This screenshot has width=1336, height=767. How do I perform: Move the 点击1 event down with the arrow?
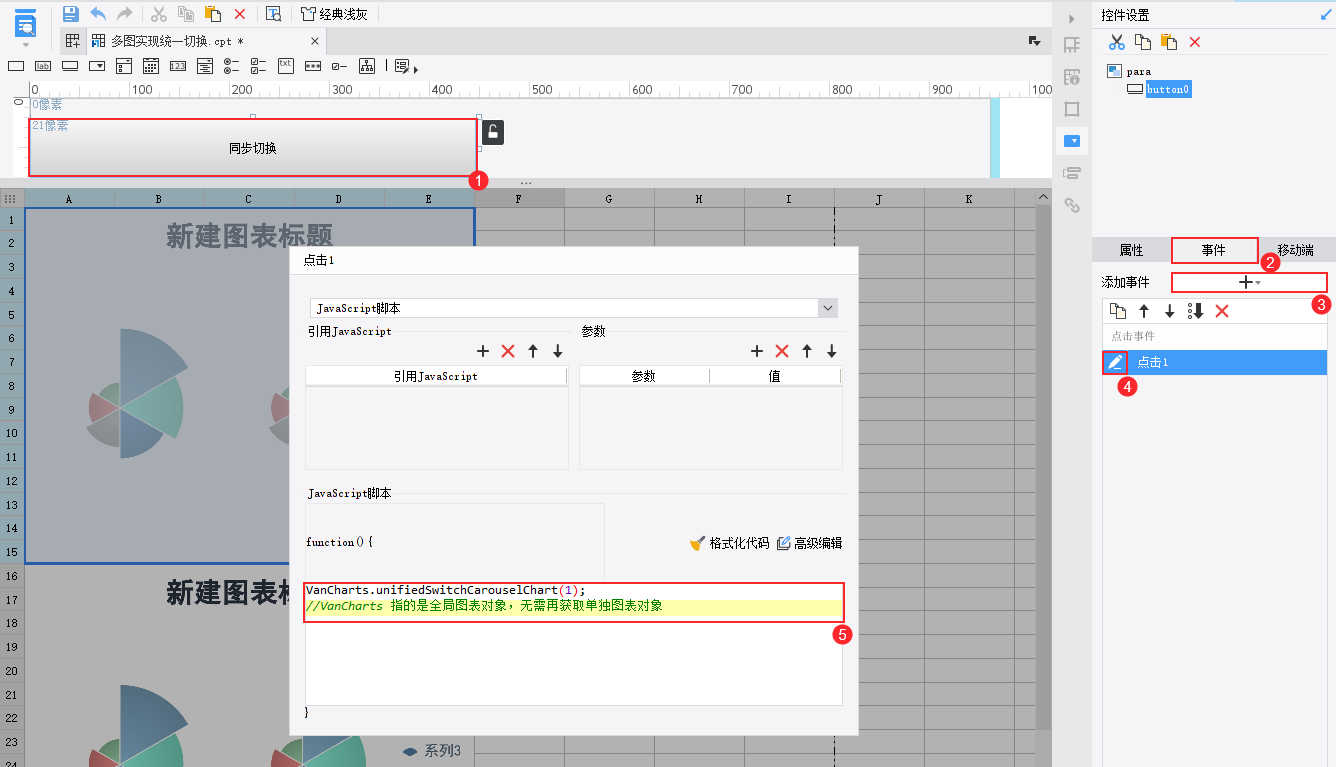pos(1170,310)
